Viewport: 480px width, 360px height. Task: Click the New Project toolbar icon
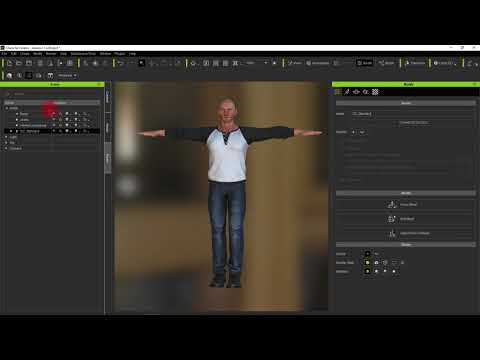point(9,63)
